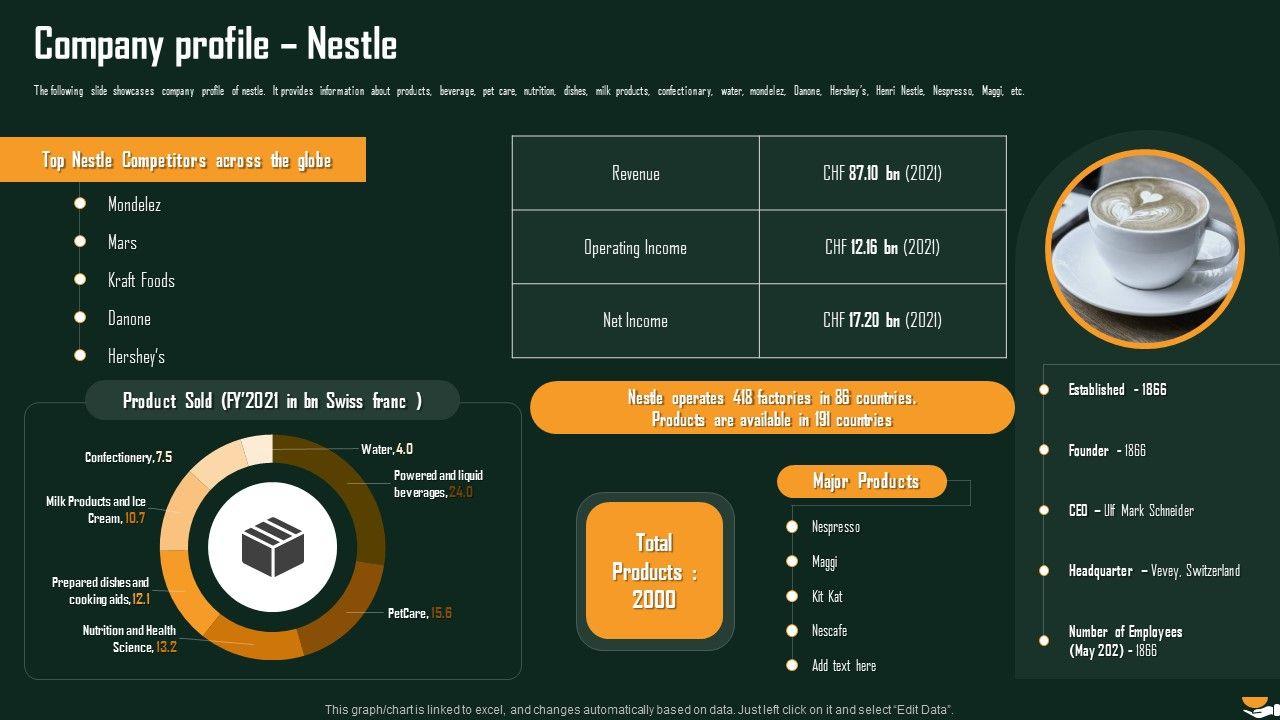Click the bullet marker beside Headquarter
Screen dimensions: 1280x720
click(1044, 571)
